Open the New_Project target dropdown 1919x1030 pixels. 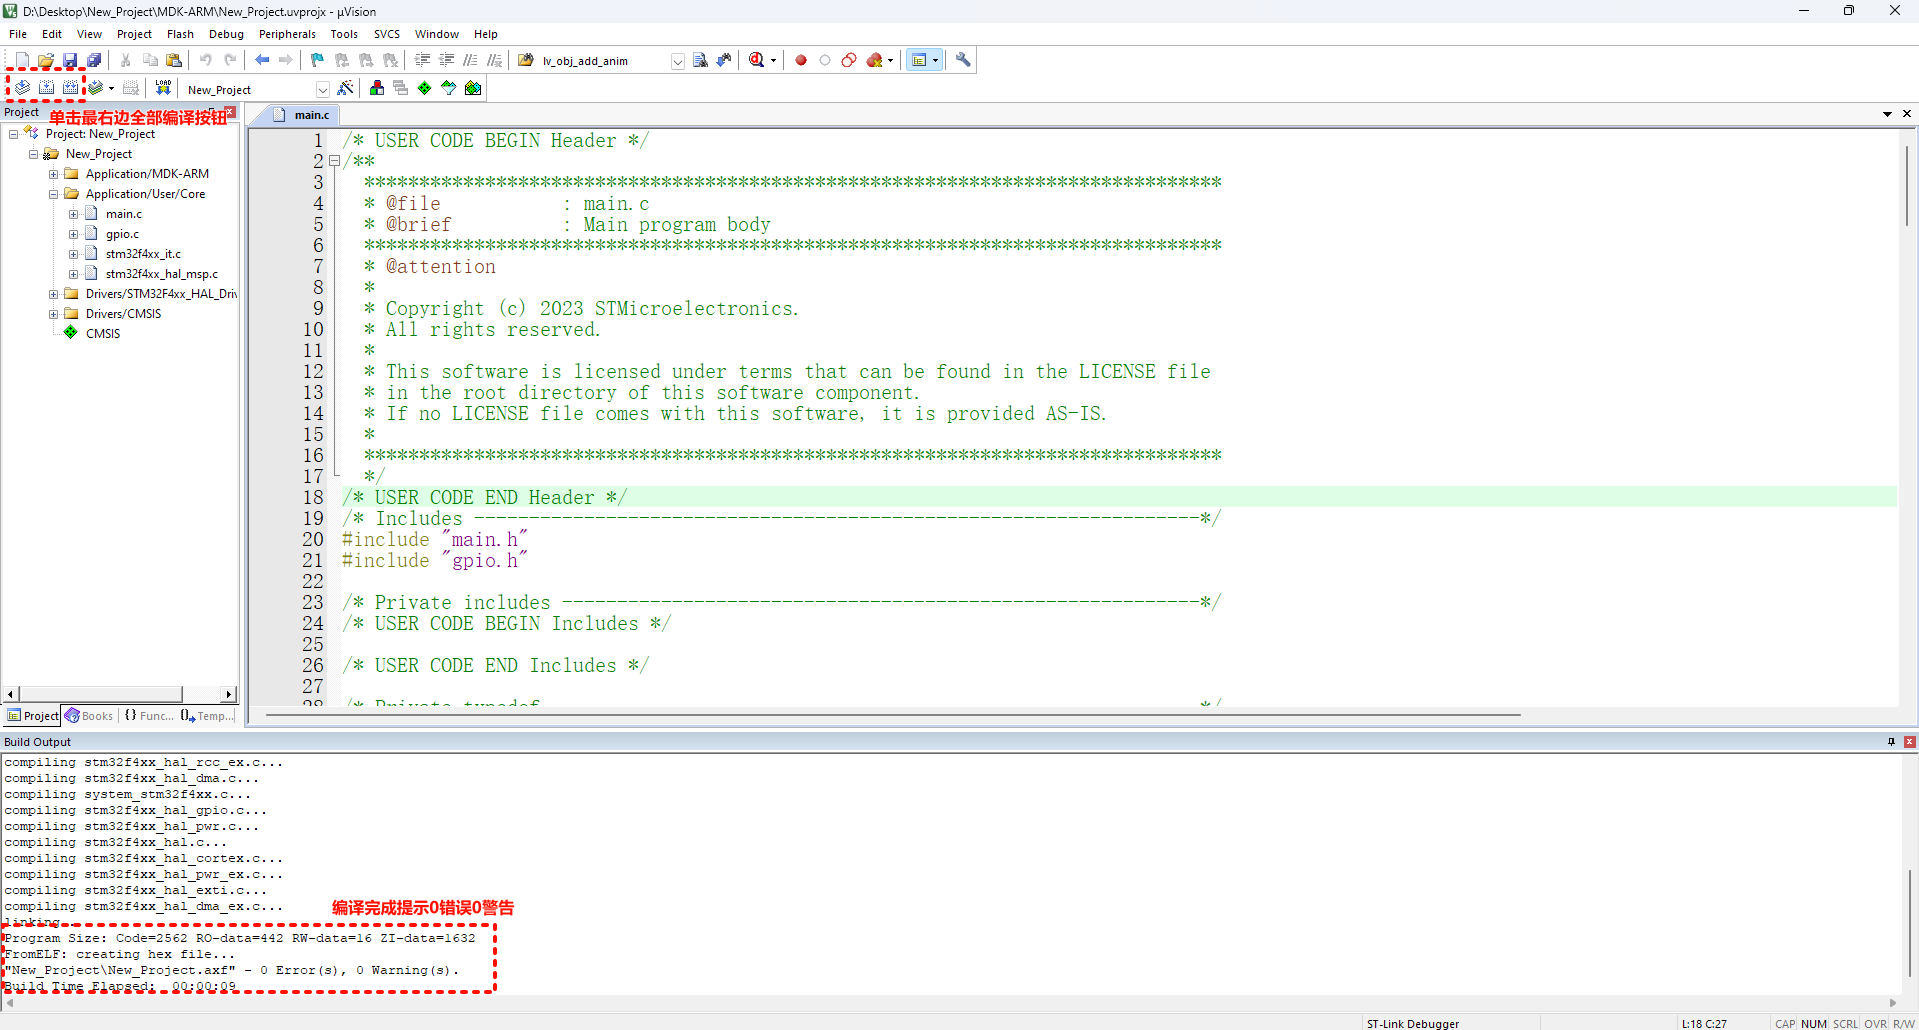point(323,89)
